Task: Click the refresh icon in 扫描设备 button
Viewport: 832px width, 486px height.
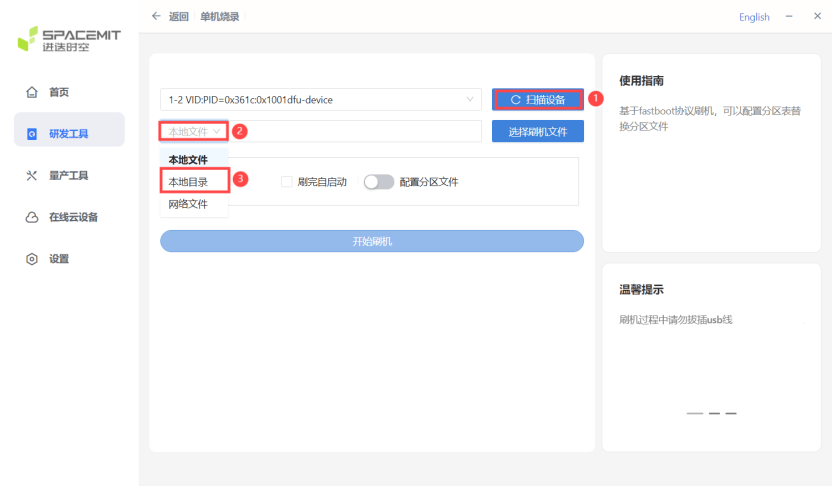Action: pyautogui.click(x=516, y=100)
